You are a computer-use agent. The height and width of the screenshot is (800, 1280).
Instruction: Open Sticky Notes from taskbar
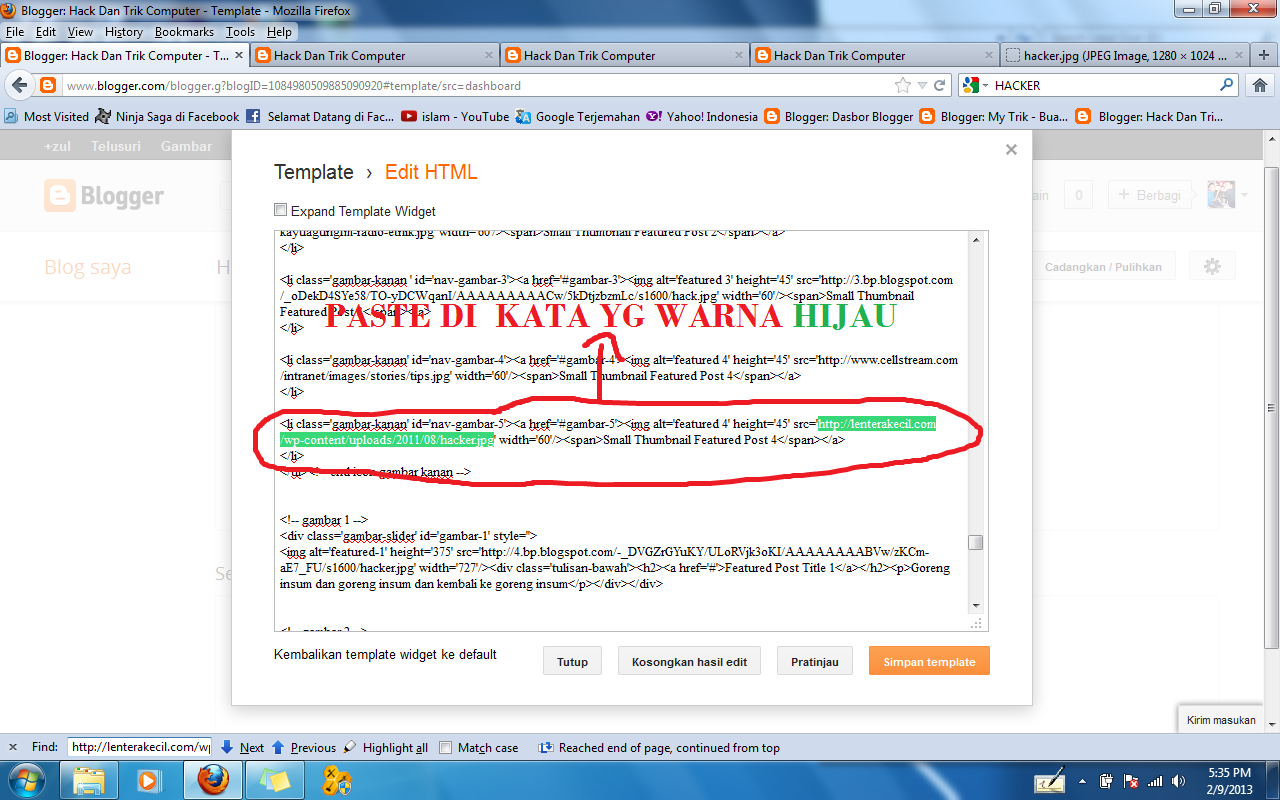tap(273, 780)
